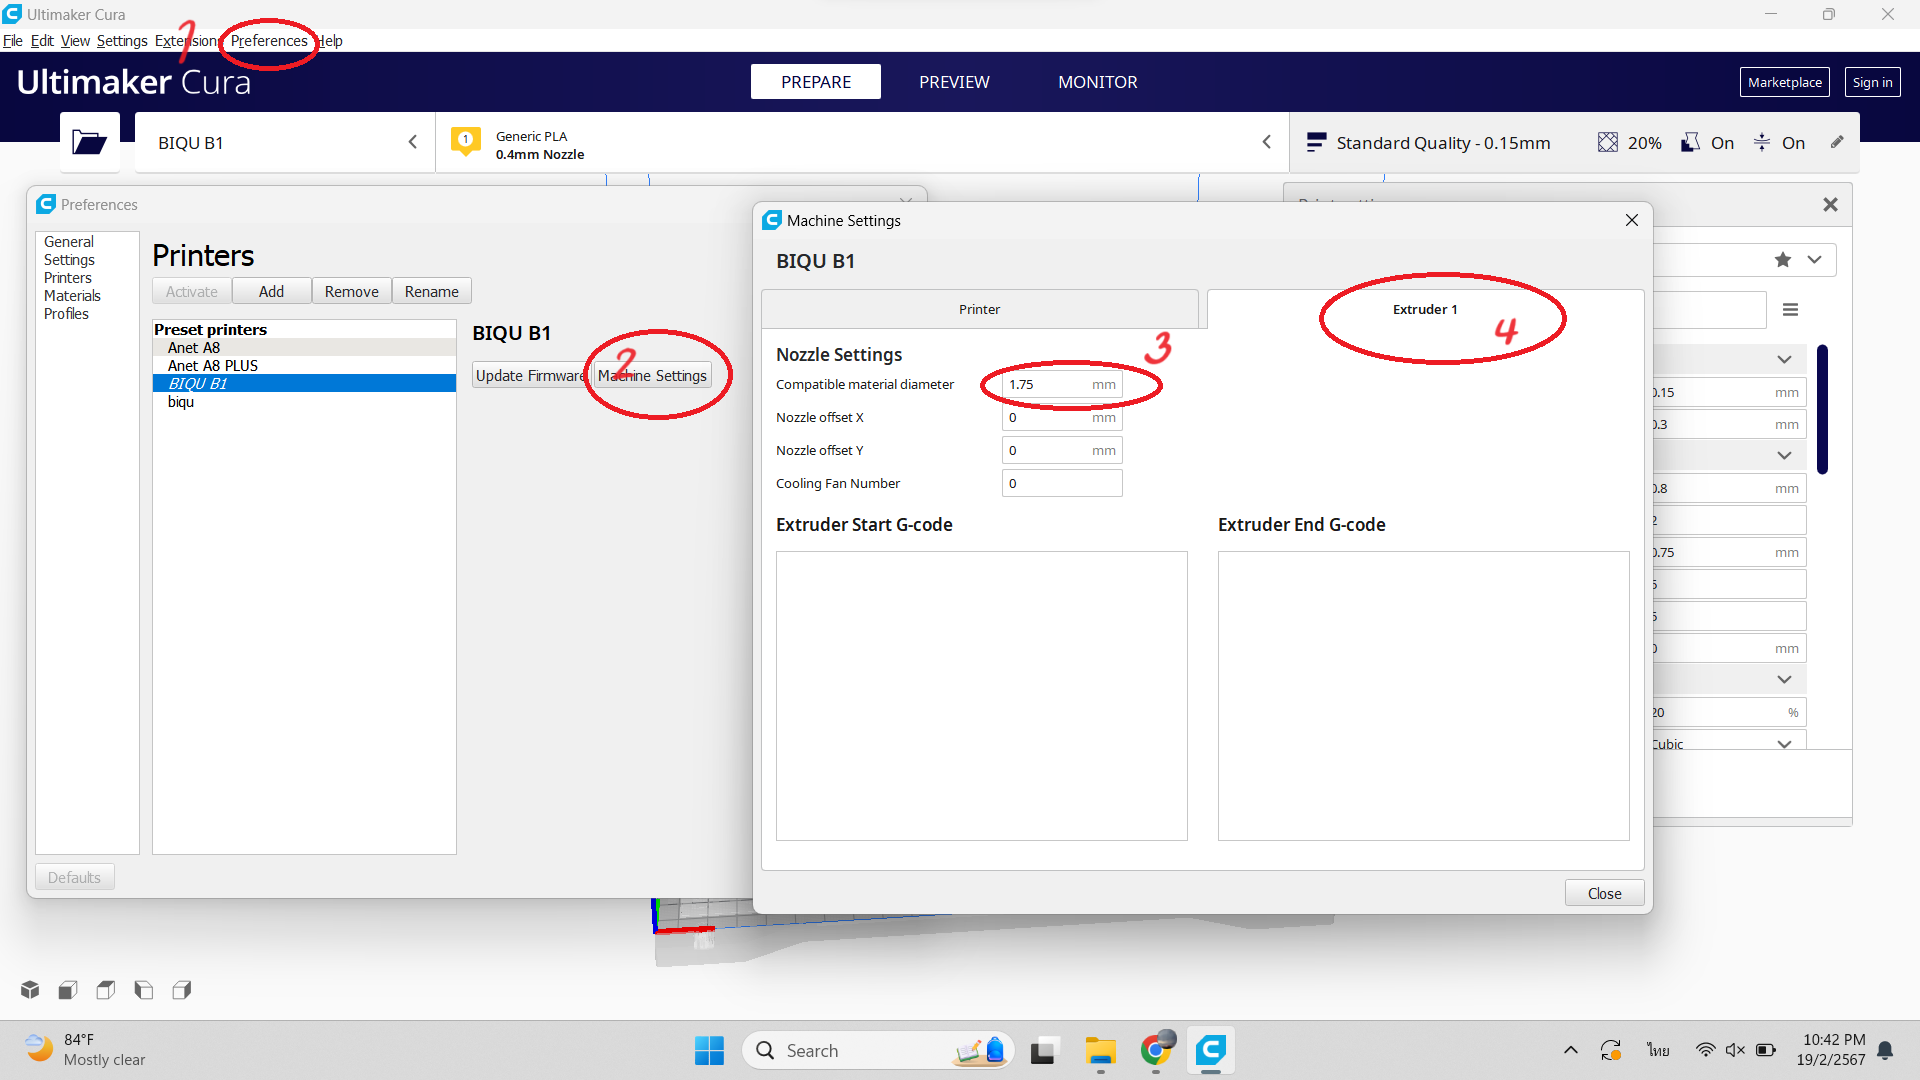Click the weather widget
1920x1080 pixels.
pyautogui.click(x=85, y=1050)
